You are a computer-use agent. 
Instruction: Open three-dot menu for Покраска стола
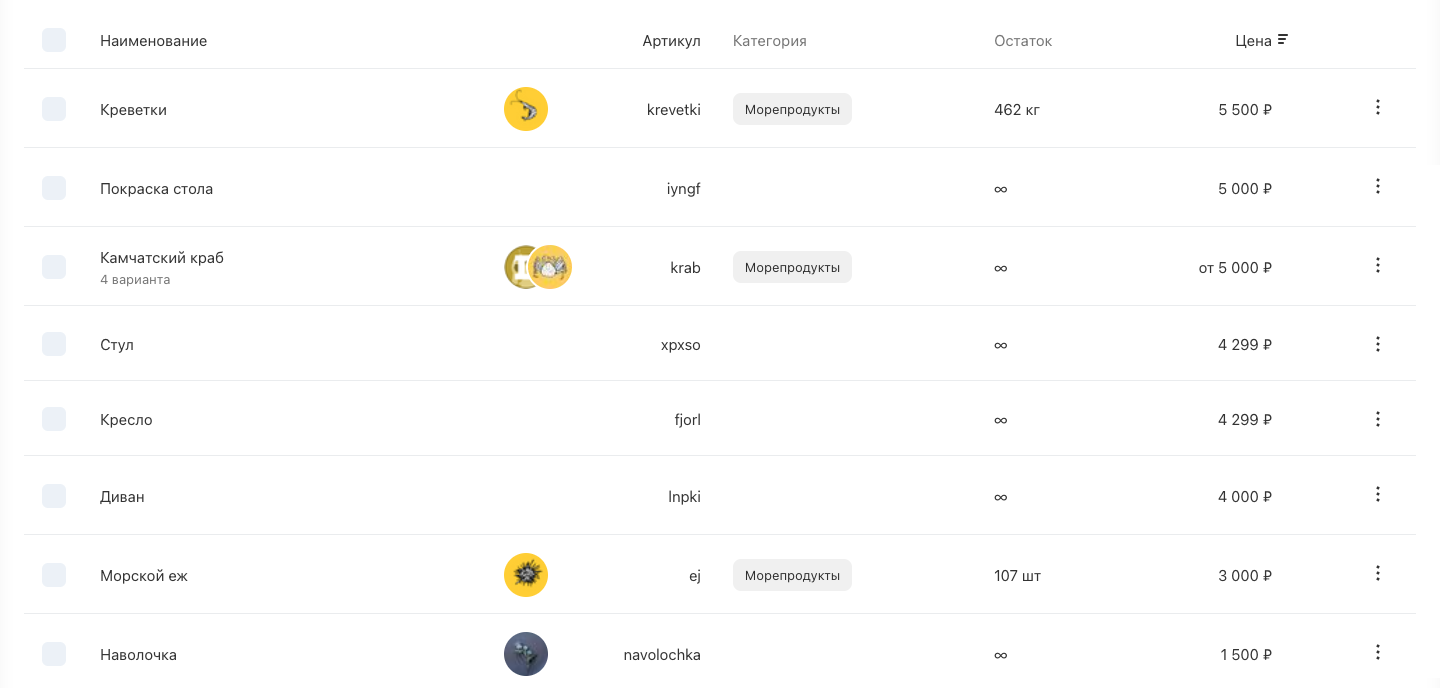pos(1377,186)
